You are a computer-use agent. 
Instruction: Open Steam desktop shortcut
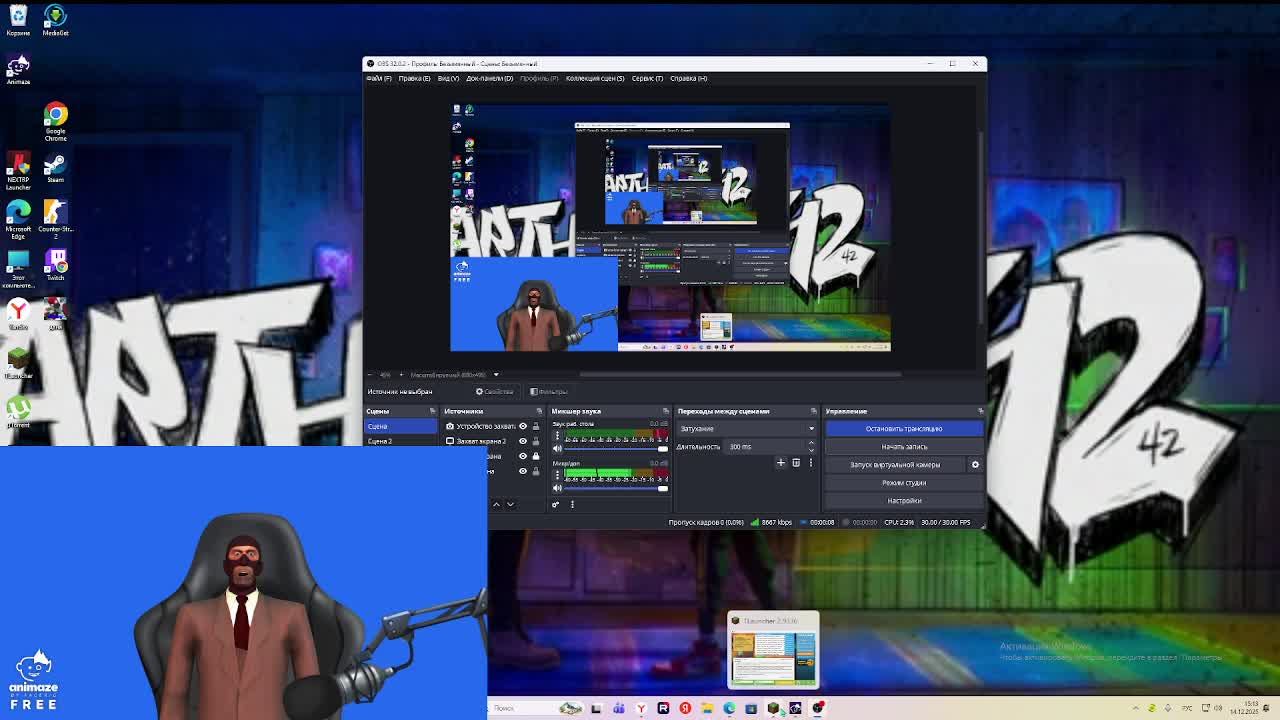click(55, 169)
